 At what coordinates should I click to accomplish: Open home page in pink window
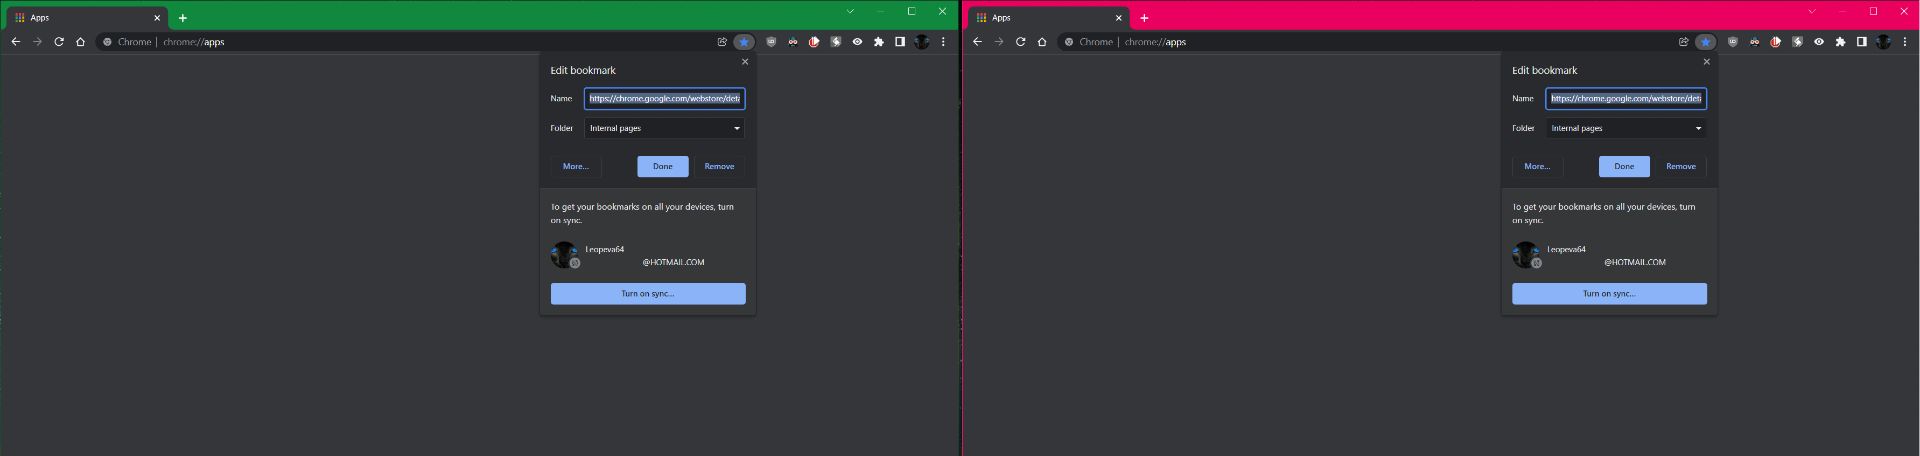[1042, 42]
